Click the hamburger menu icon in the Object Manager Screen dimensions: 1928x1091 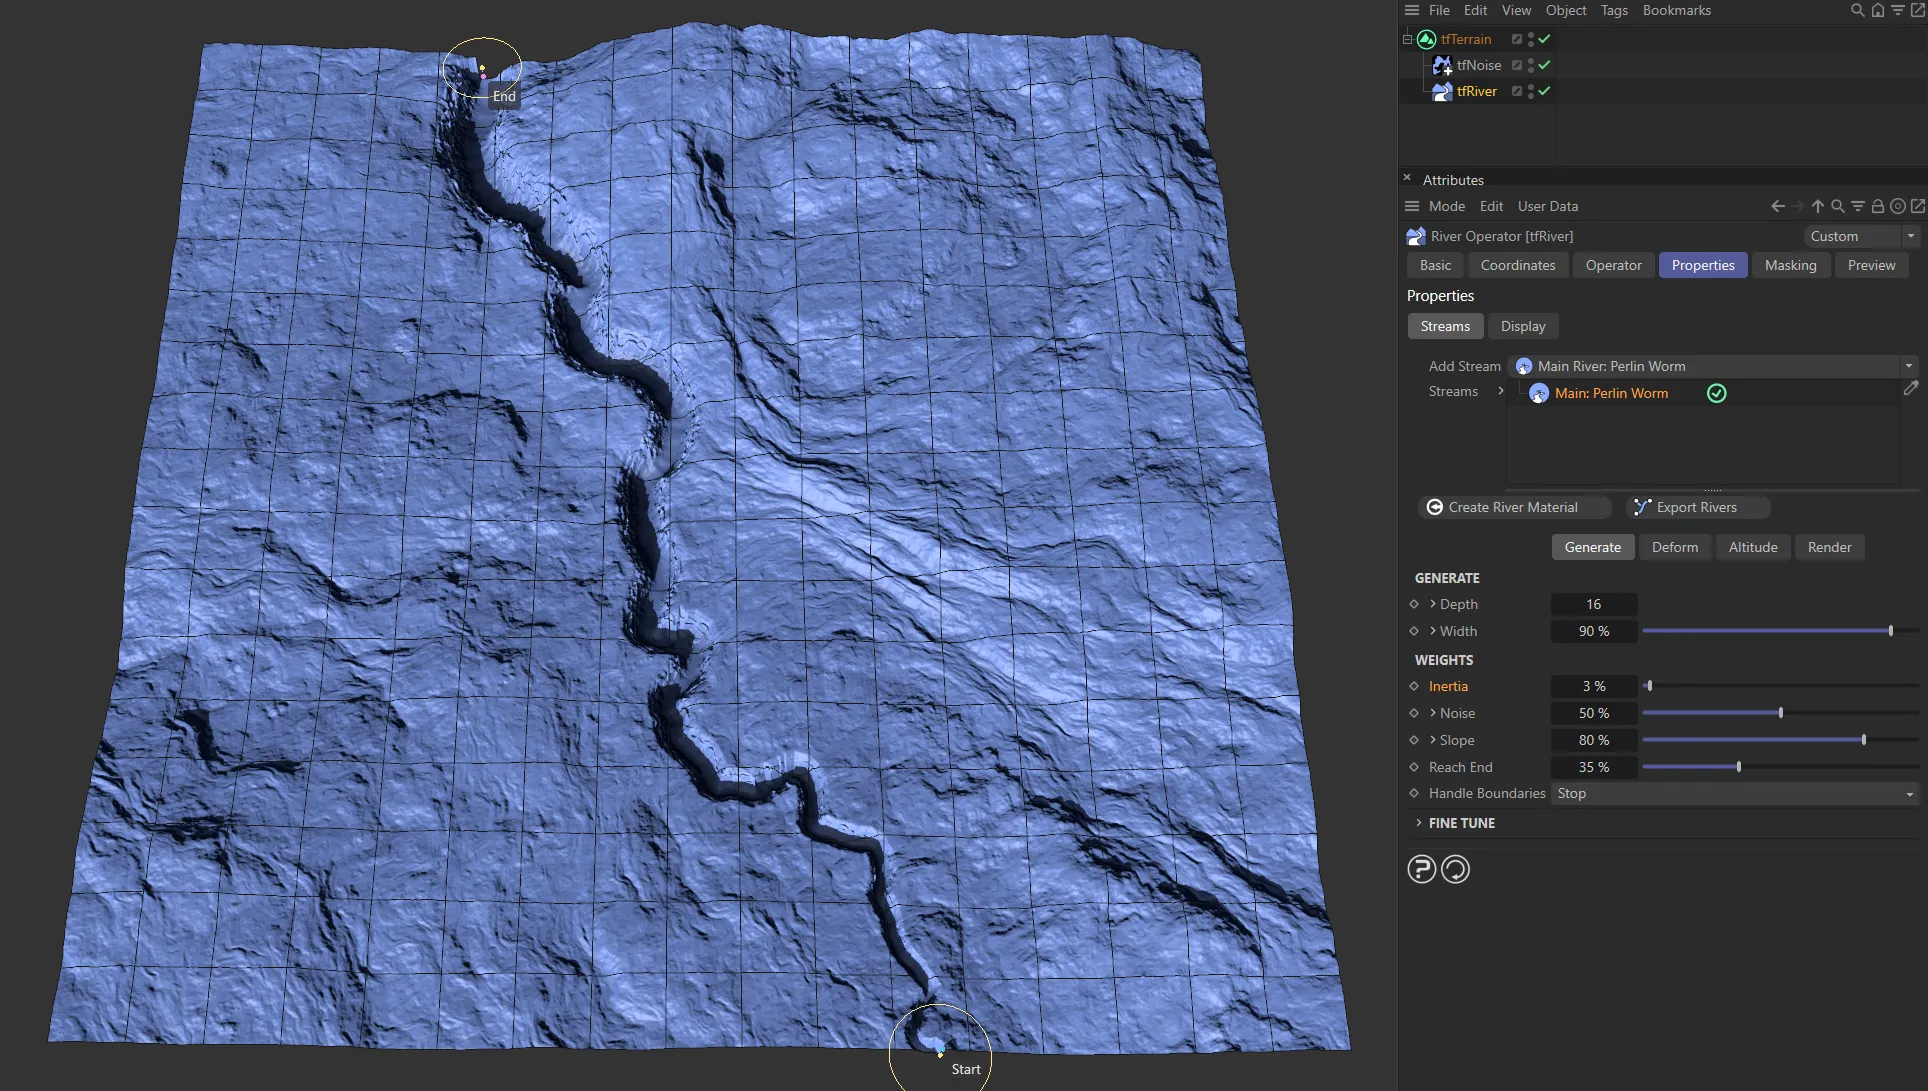(x=1410, y=10)
